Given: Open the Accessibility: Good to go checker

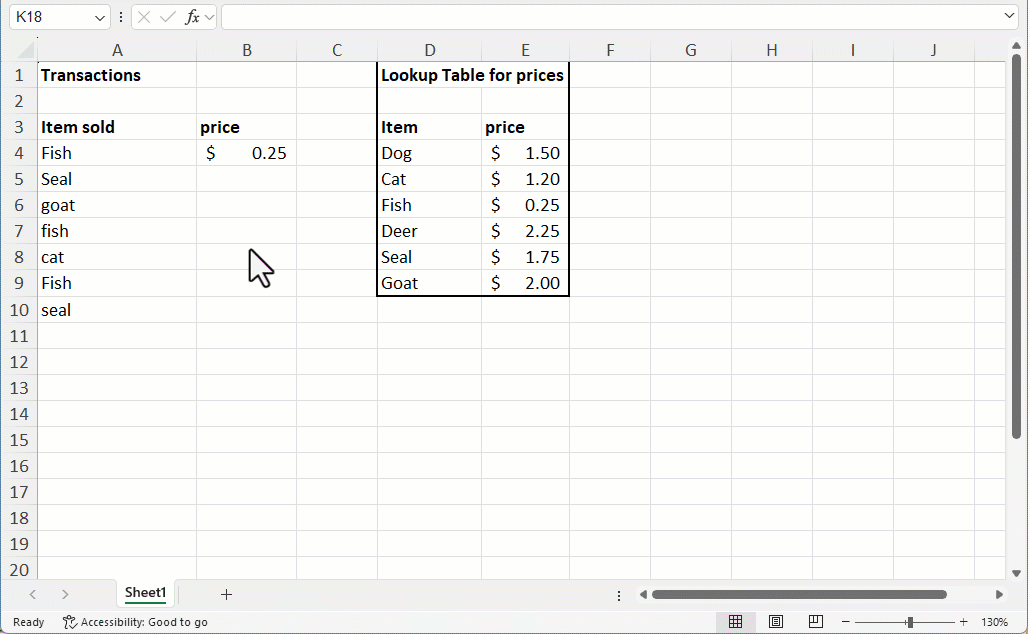Looking at the screenshot, I should (x=135, y=622).
